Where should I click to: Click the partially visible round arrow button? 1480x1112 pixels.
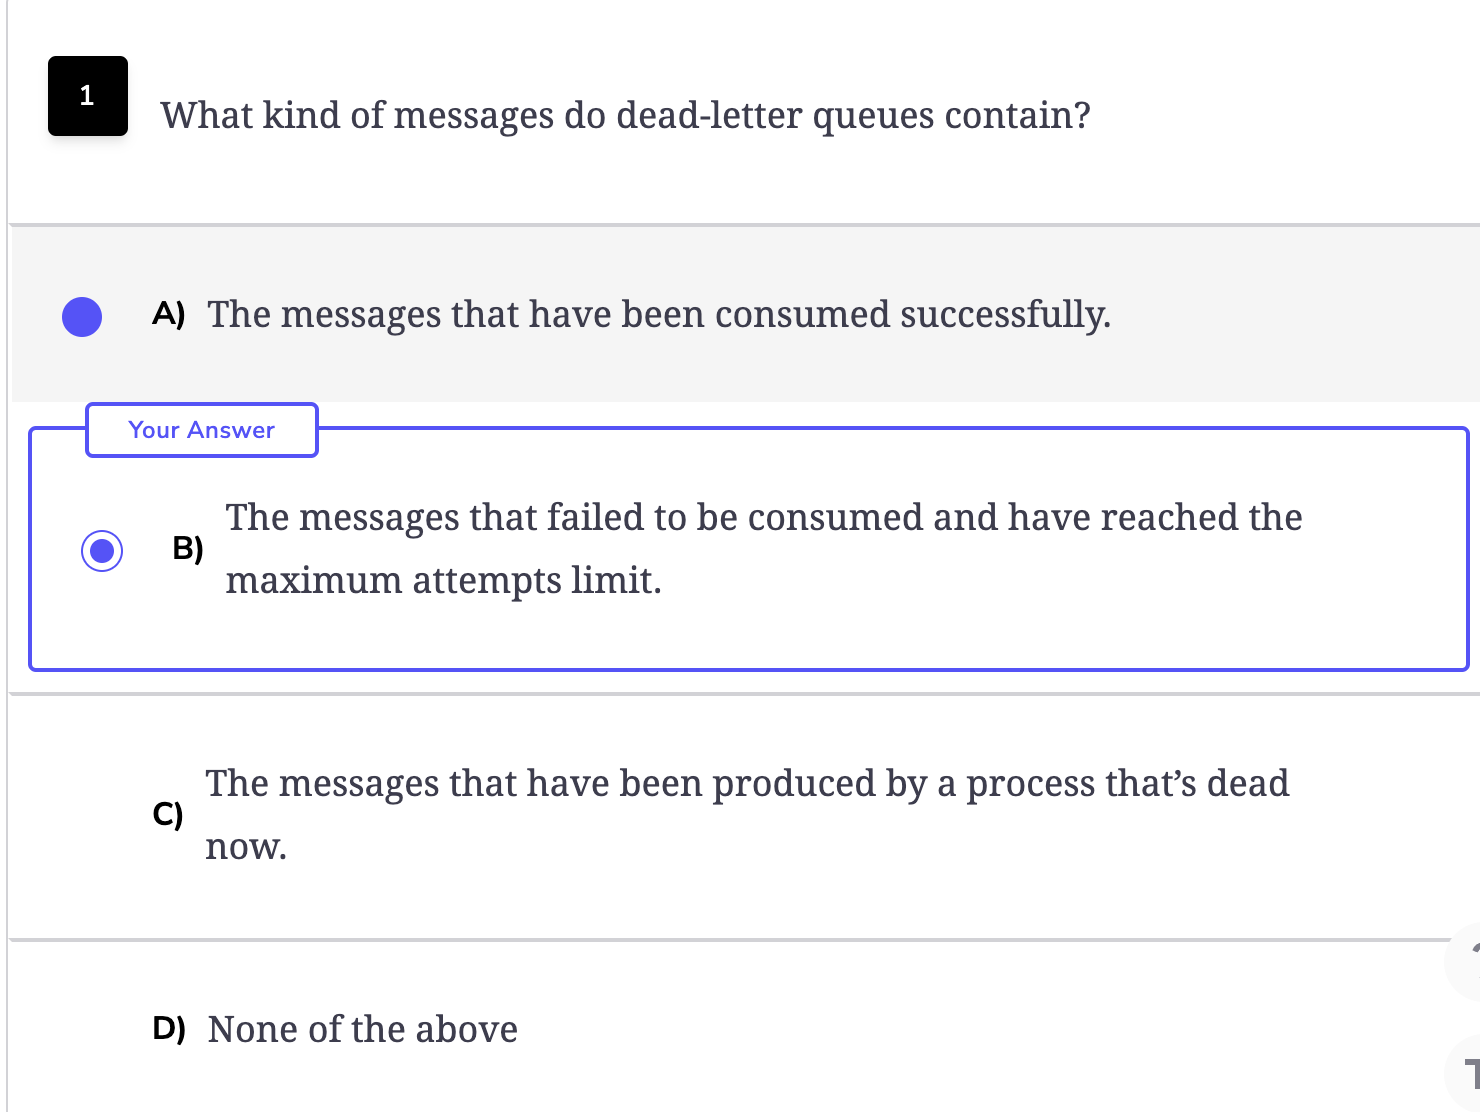tap(1465, 961)
